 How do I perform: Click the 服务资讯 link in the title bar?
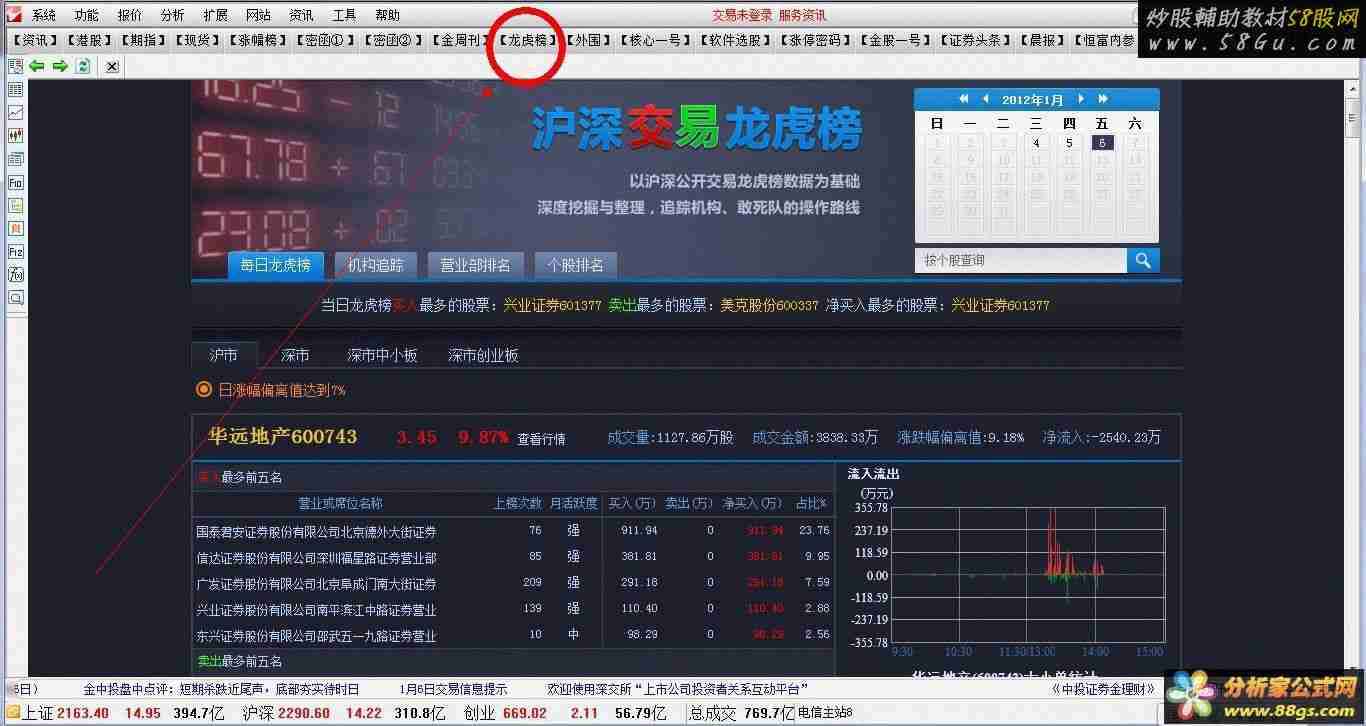tap(802, 15)
